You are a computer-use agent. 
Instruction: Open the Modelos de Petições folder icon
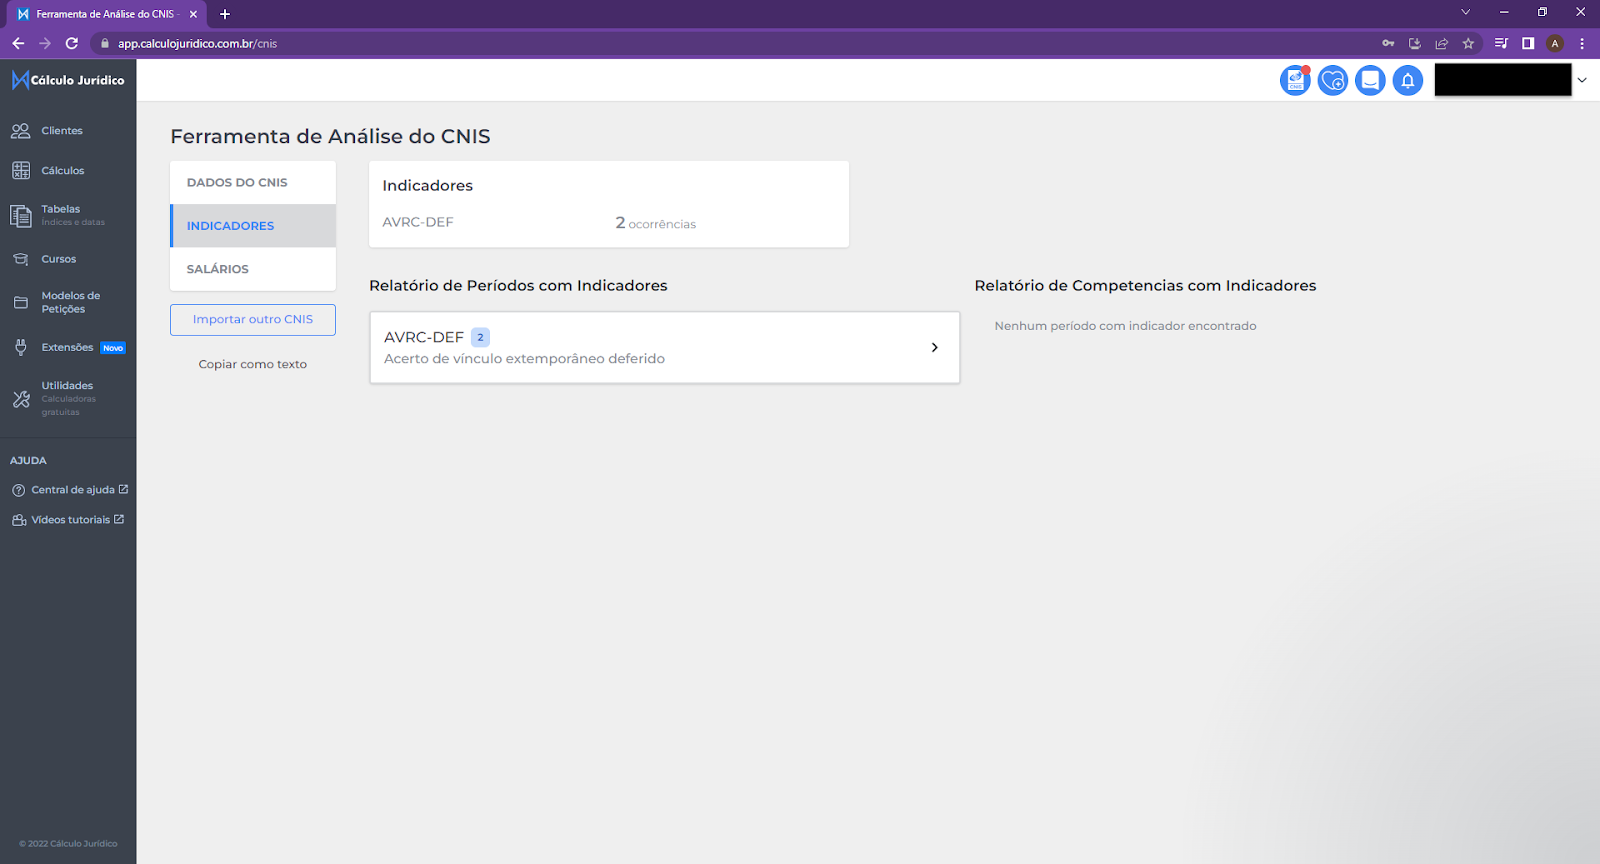[20, 302]
